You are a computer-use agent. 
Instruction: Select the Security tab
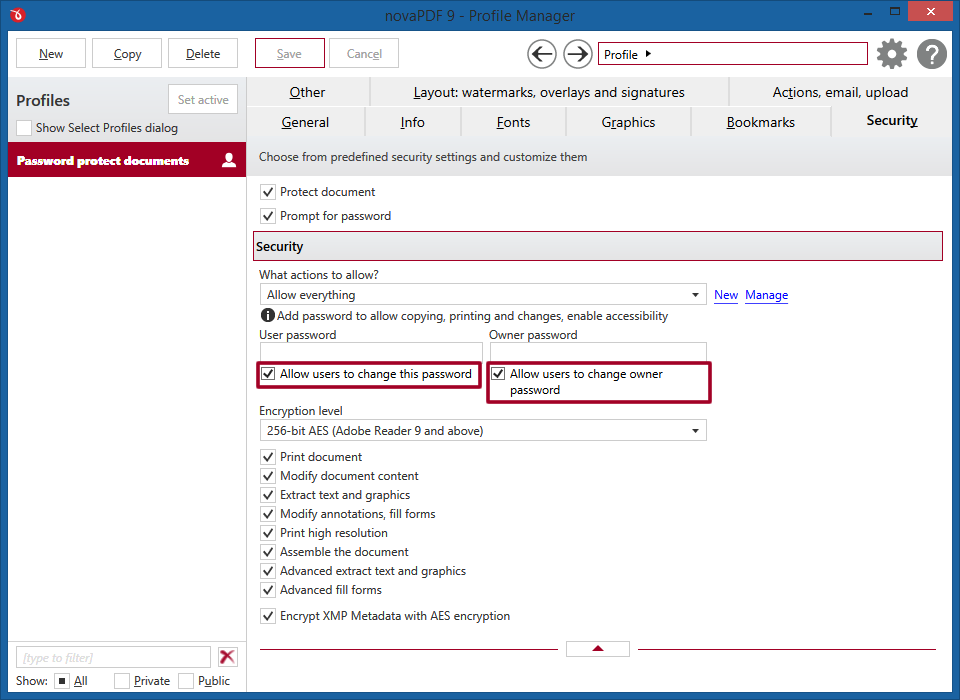pos(892,121)
